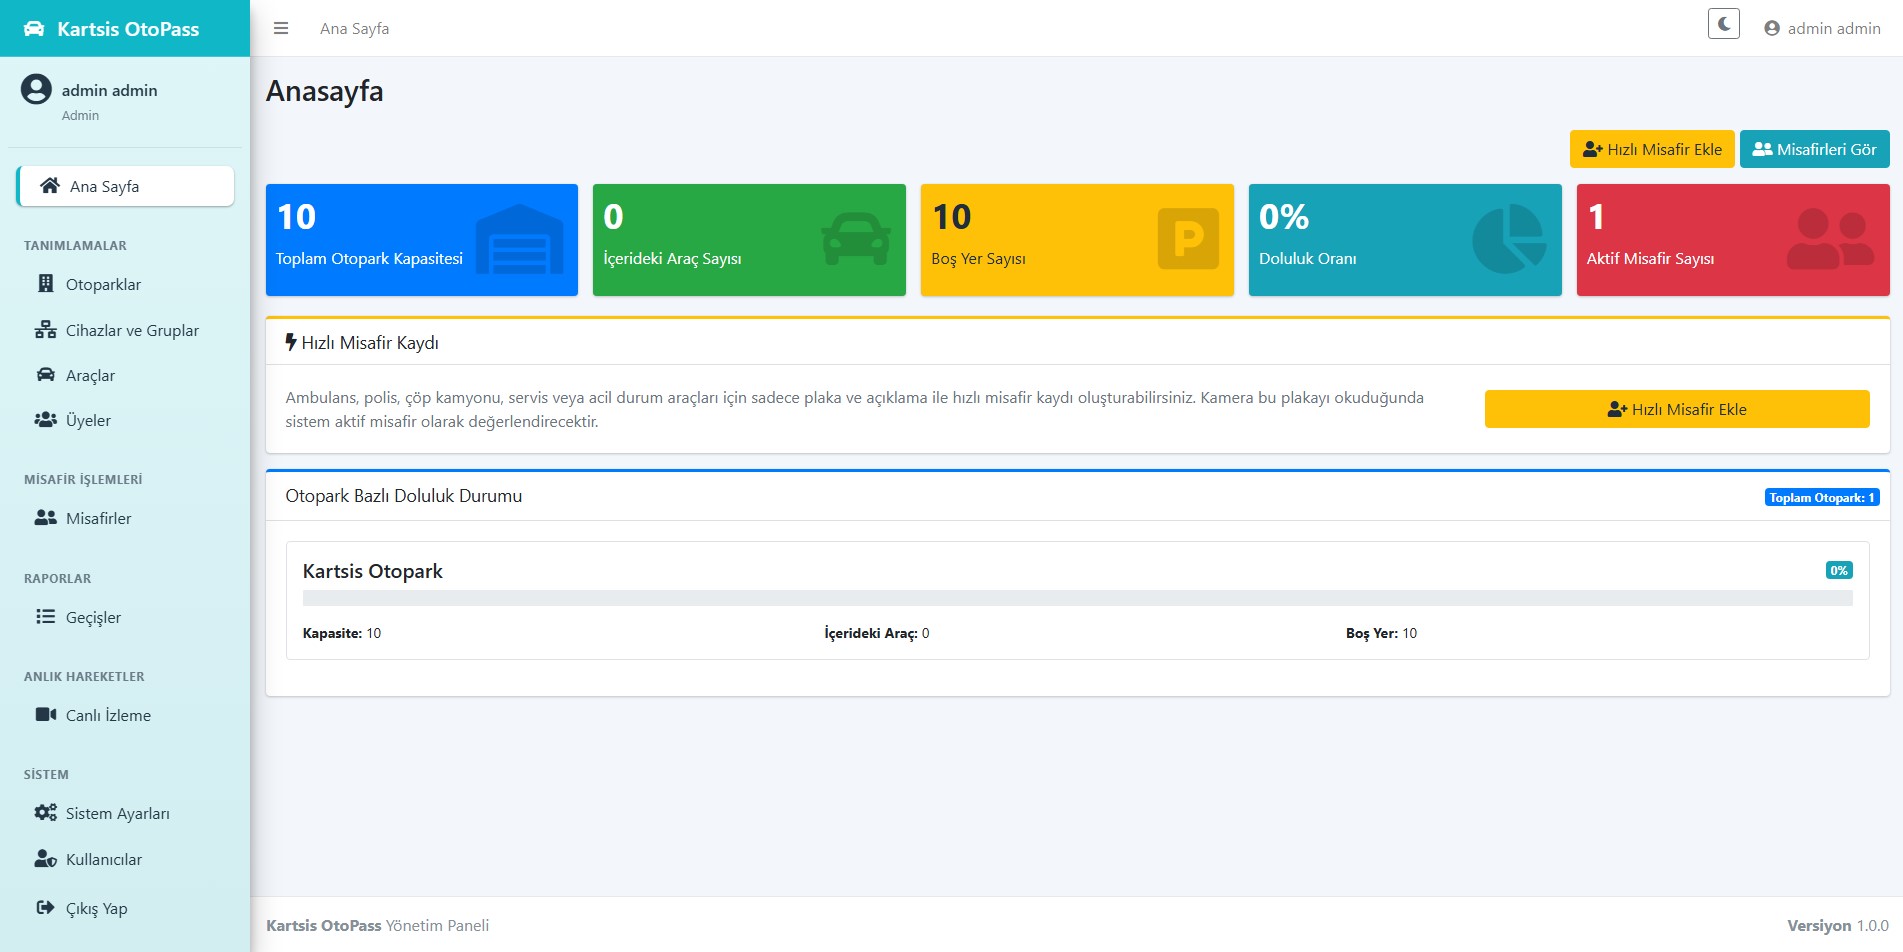The width and height of the screenshot is (1903, 952).
Task: Click the Kartsis Otopark title text
Action: coord(373,571)
